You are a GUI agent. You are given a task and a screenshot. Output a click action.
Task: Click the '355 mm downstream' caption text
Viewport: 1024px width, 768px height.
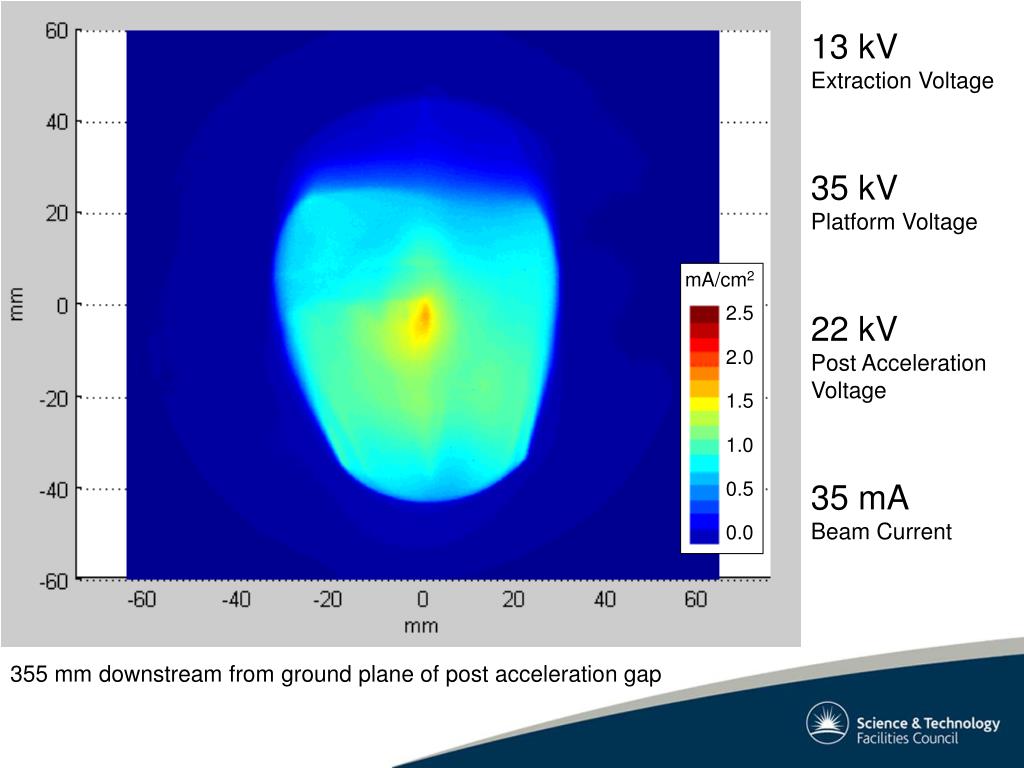336,674
